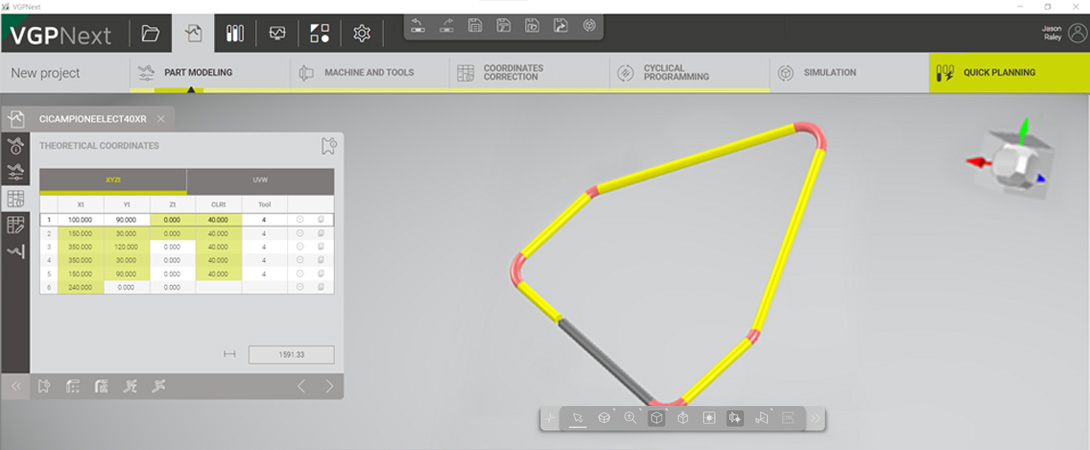Select the pointer tool in viewport toolbar

578,418
